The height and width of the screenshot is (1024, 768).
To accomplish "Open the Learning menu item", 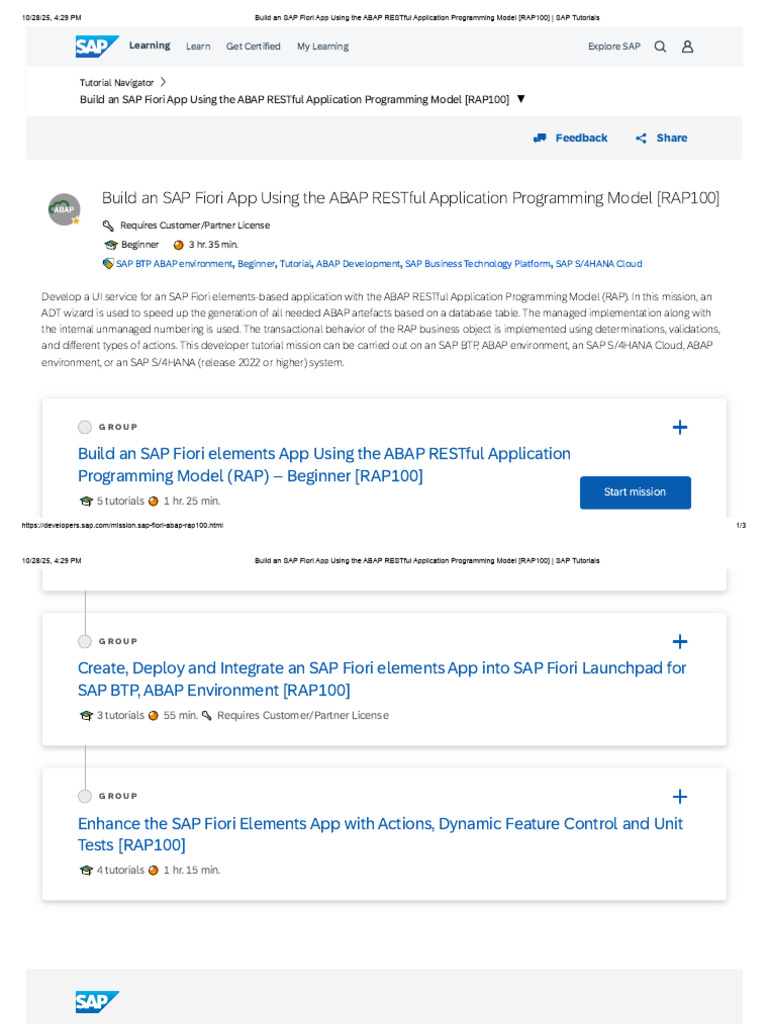I will click(x=150, y=46).
